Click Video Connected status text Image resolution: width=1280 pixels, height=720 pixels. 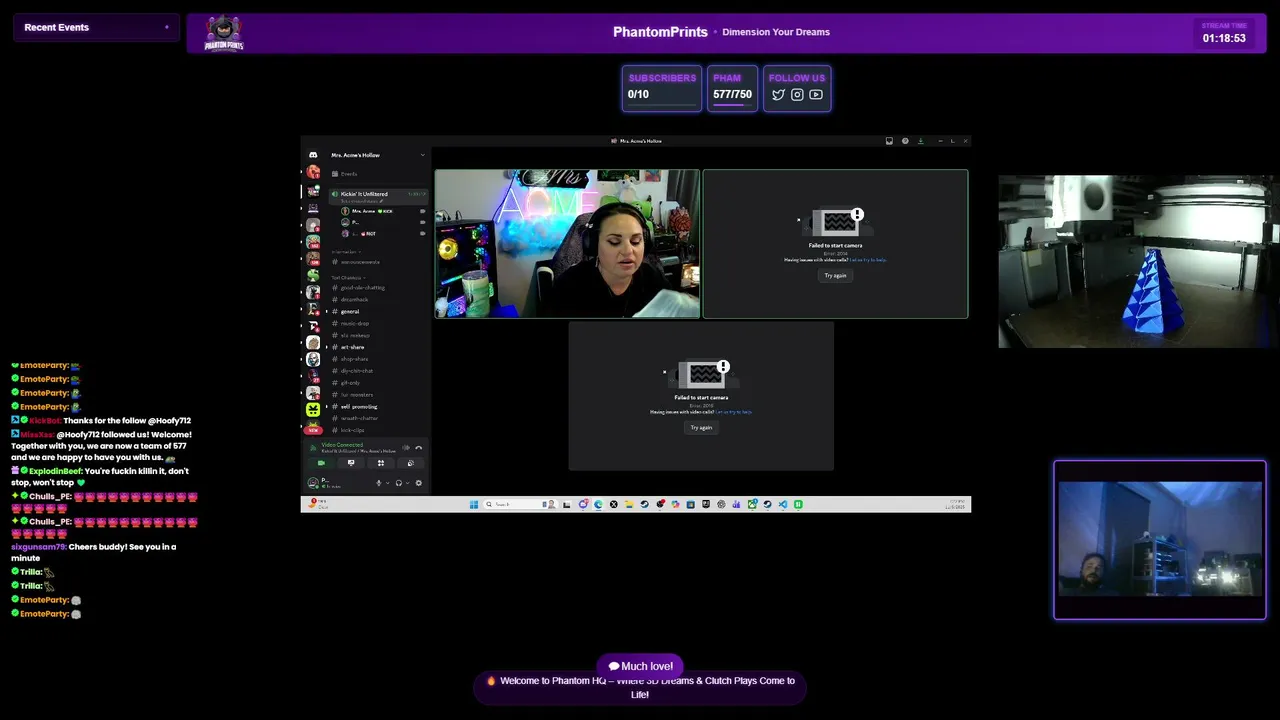[343, 445]
